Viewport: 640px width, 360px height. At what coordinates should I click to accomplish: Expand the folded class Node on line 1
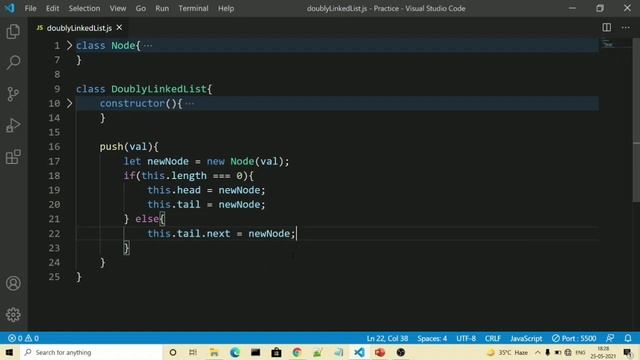tap(69, 45)
